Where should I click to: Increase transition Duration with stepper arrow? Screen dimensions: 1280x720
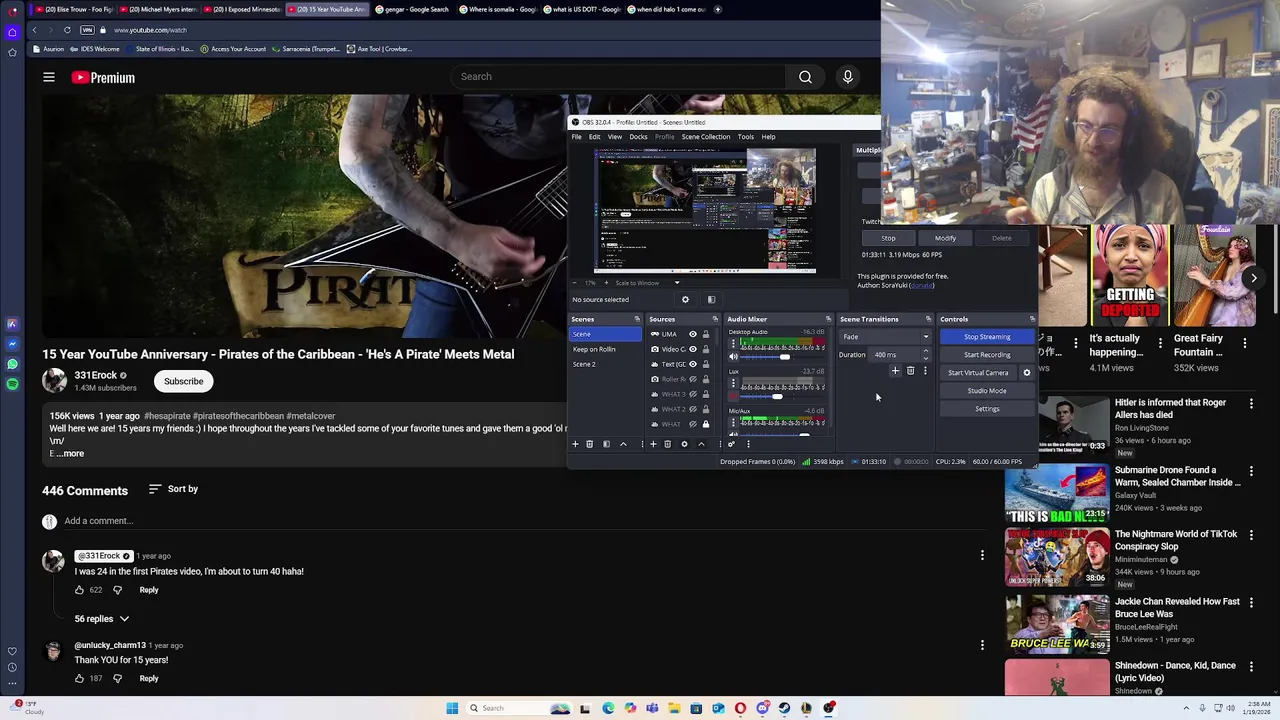pos(925,351)
